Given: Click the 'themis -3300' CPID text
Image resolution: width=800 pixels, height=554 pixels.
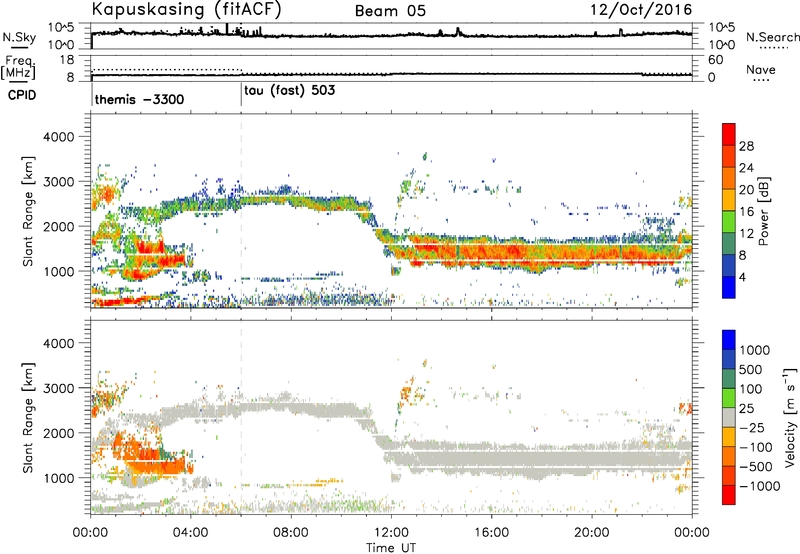Looking at the screenshot, I should (139, 99).
